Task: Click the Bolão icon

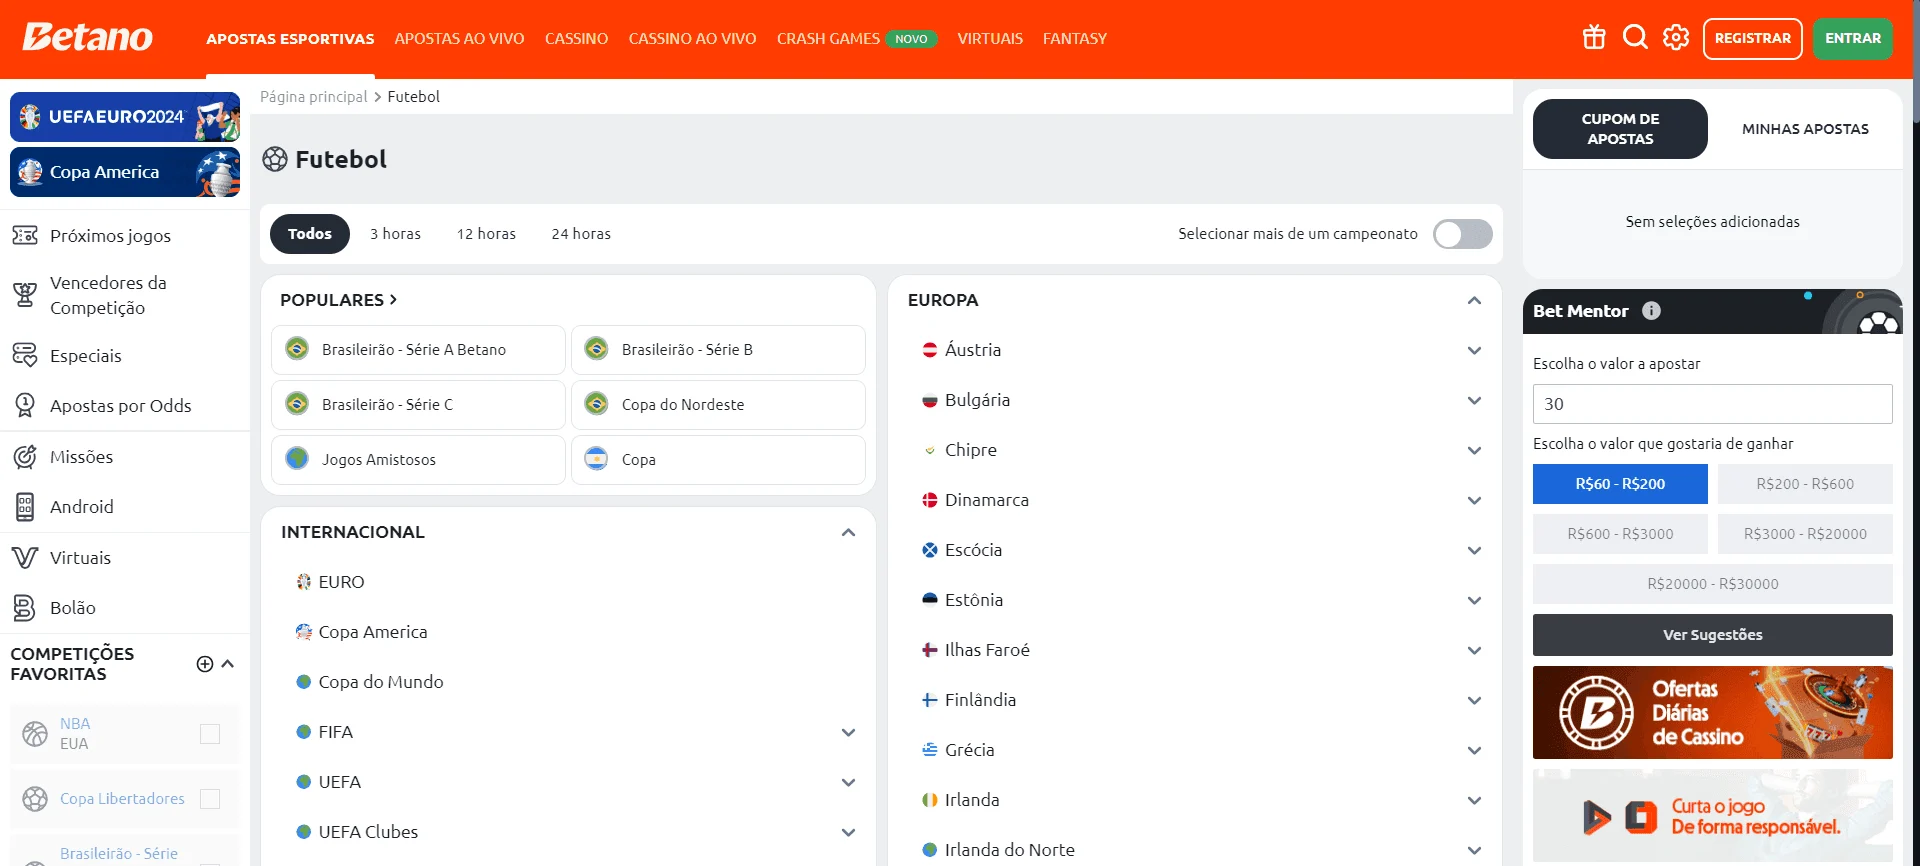Action: [x=25, y=608]
